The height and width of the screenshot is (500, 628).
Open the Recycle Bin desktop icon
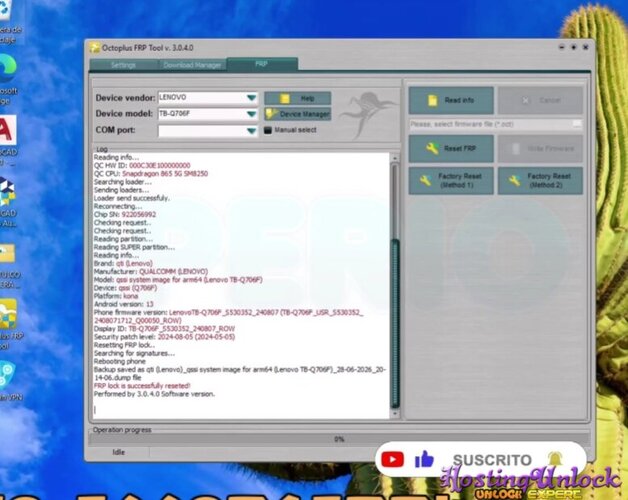[x=6, y=11]
